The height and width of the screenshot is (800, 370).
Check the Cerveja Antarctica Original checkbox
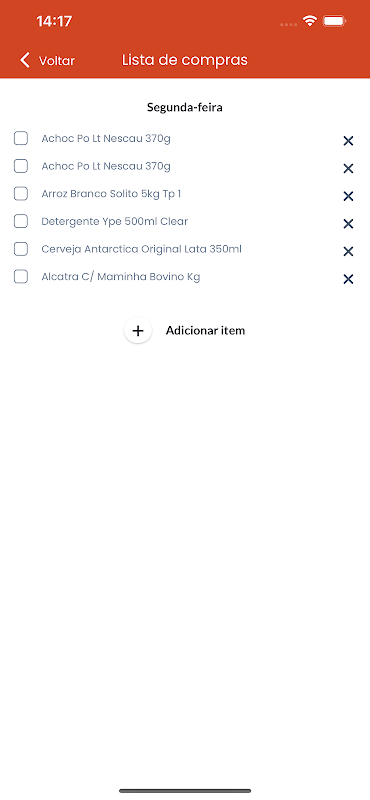tap(21, 249)
